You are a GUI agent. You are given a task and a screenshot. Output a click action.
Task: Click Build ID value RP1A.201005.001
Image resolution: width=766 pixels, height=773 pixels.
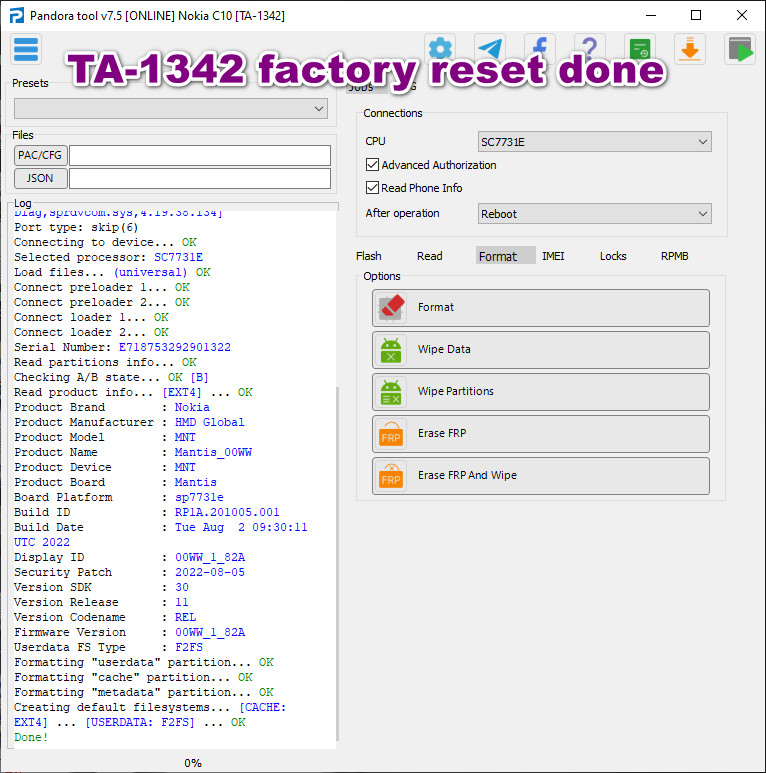coord(227,512)
